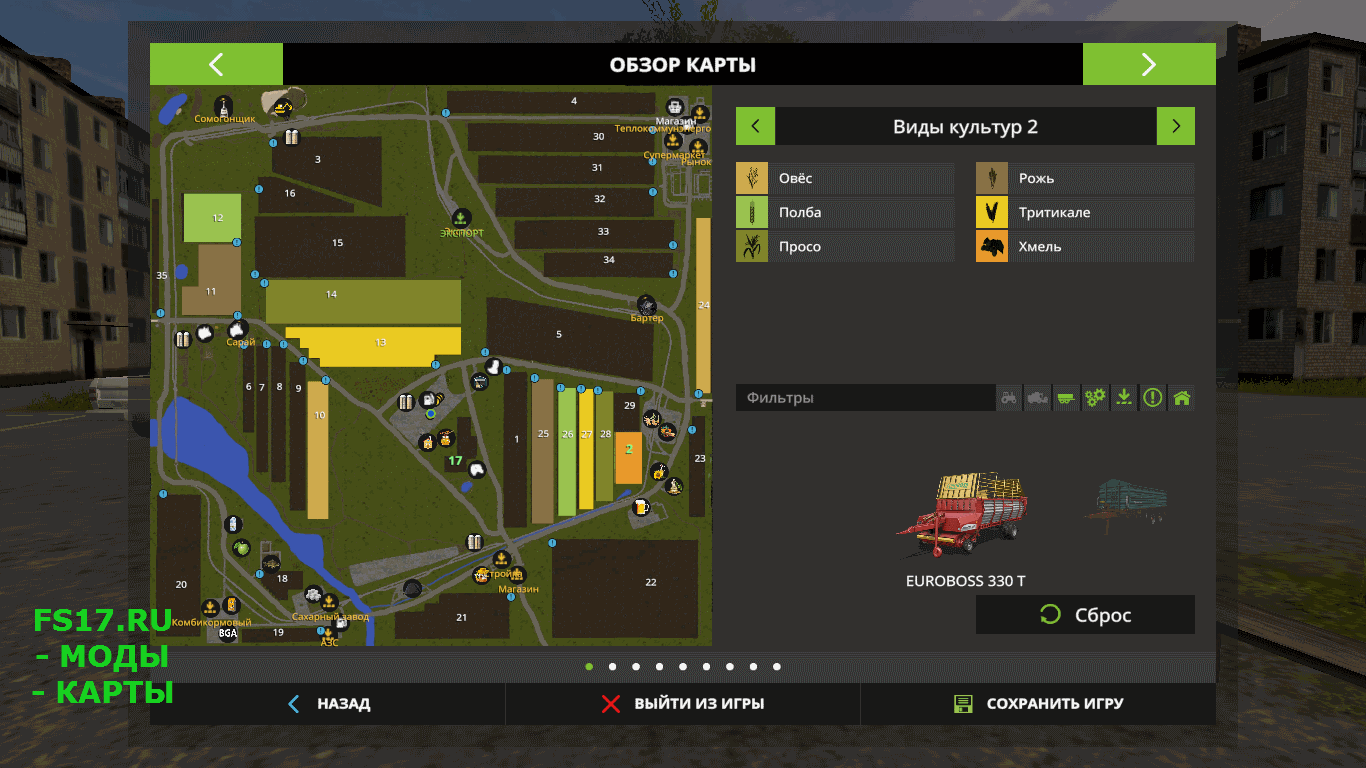Toggle the trailer tools filter
Viewport: 1366px width, 768px height.
(1067, 398)
